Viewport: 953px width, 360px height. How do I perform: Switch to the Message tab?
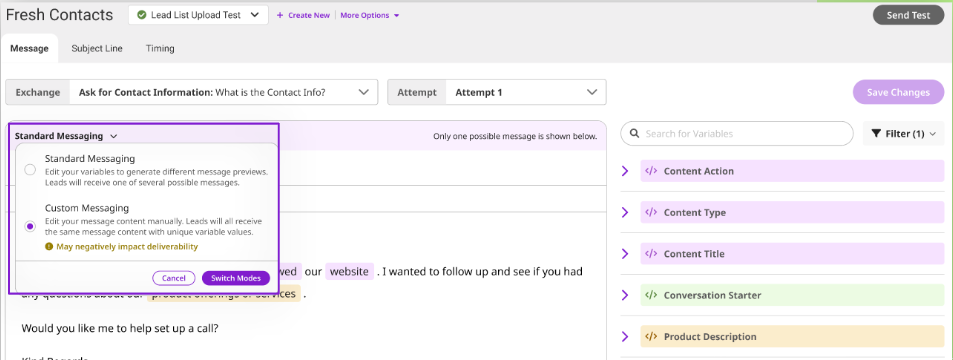click(29, 48)
